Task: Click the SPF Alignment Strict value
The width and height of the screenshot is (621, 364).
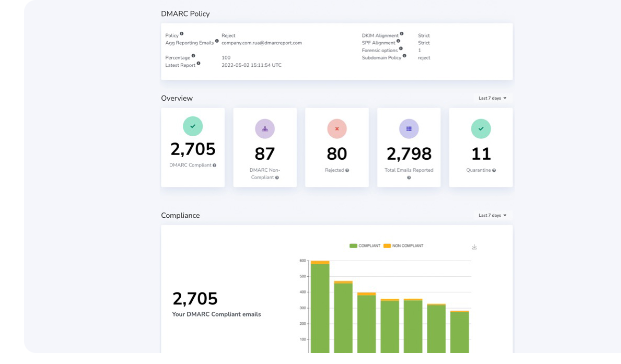Action: pos(424,43)
